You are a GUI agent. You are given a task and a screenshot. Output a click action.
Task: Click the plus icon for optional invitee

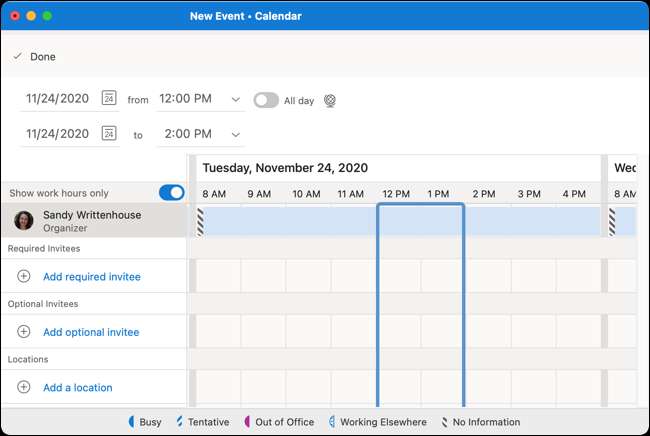click(x=24, y=332)
